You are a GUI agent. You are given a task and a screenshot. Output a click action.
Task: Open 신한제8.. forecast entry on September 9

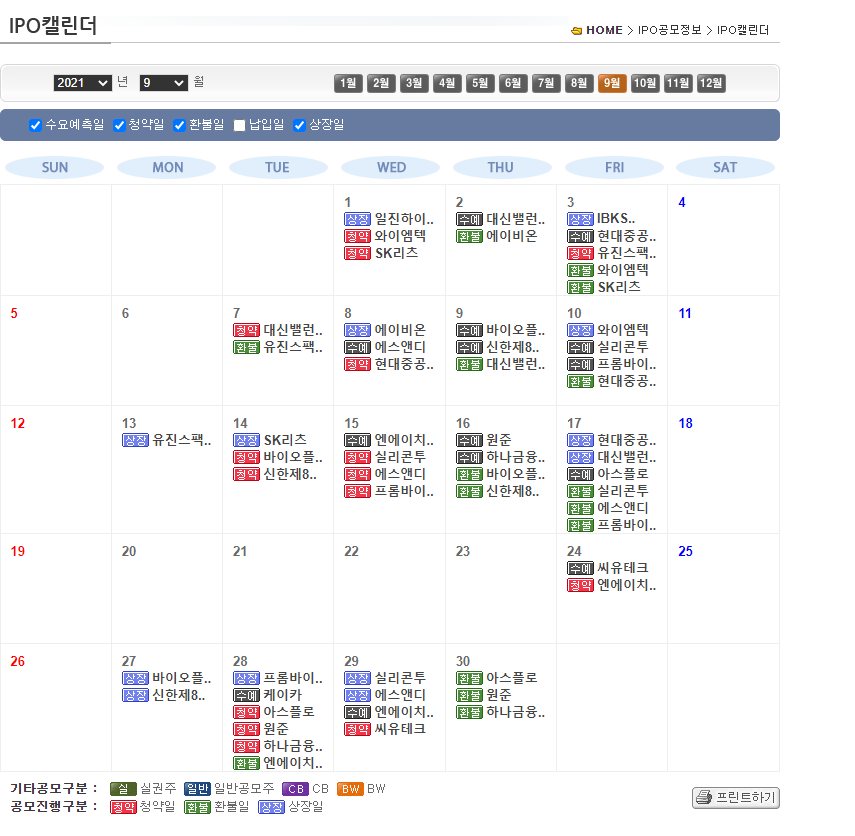(x=513, y=347)
